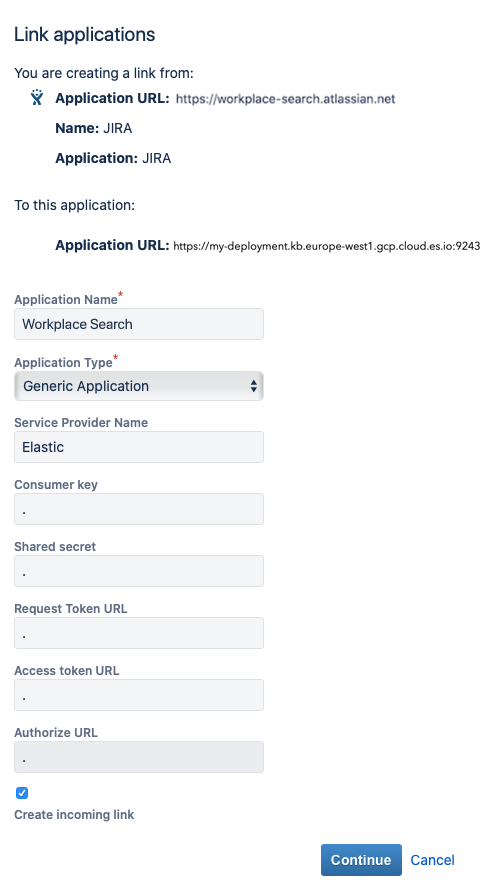Select the Access token URL input

pos(139,695)
